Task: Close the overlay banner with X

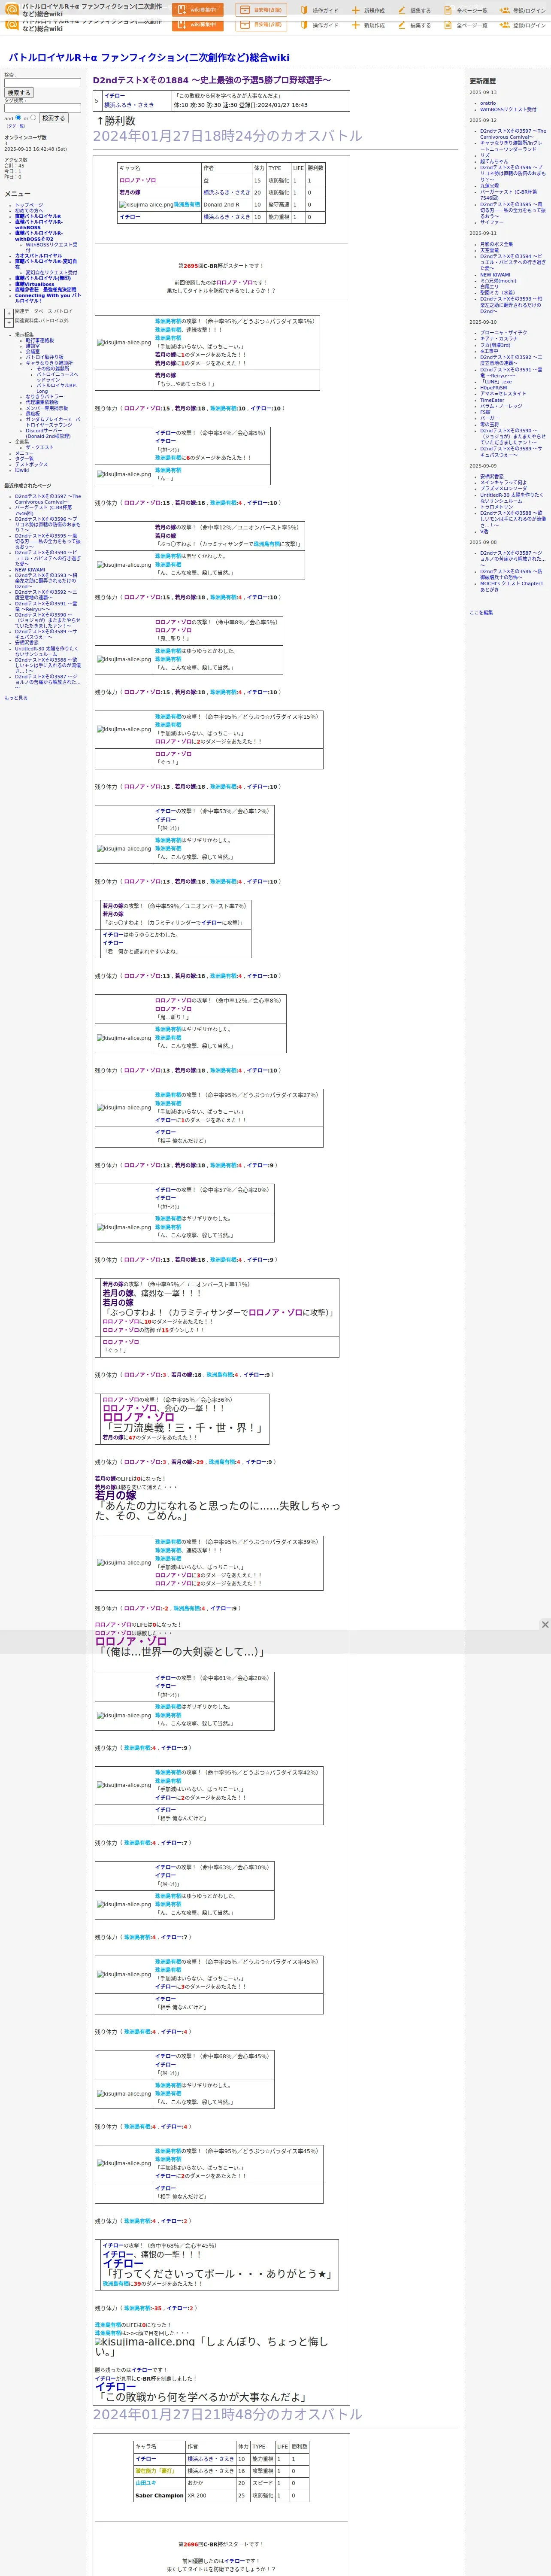Action: pos(545,1625)
